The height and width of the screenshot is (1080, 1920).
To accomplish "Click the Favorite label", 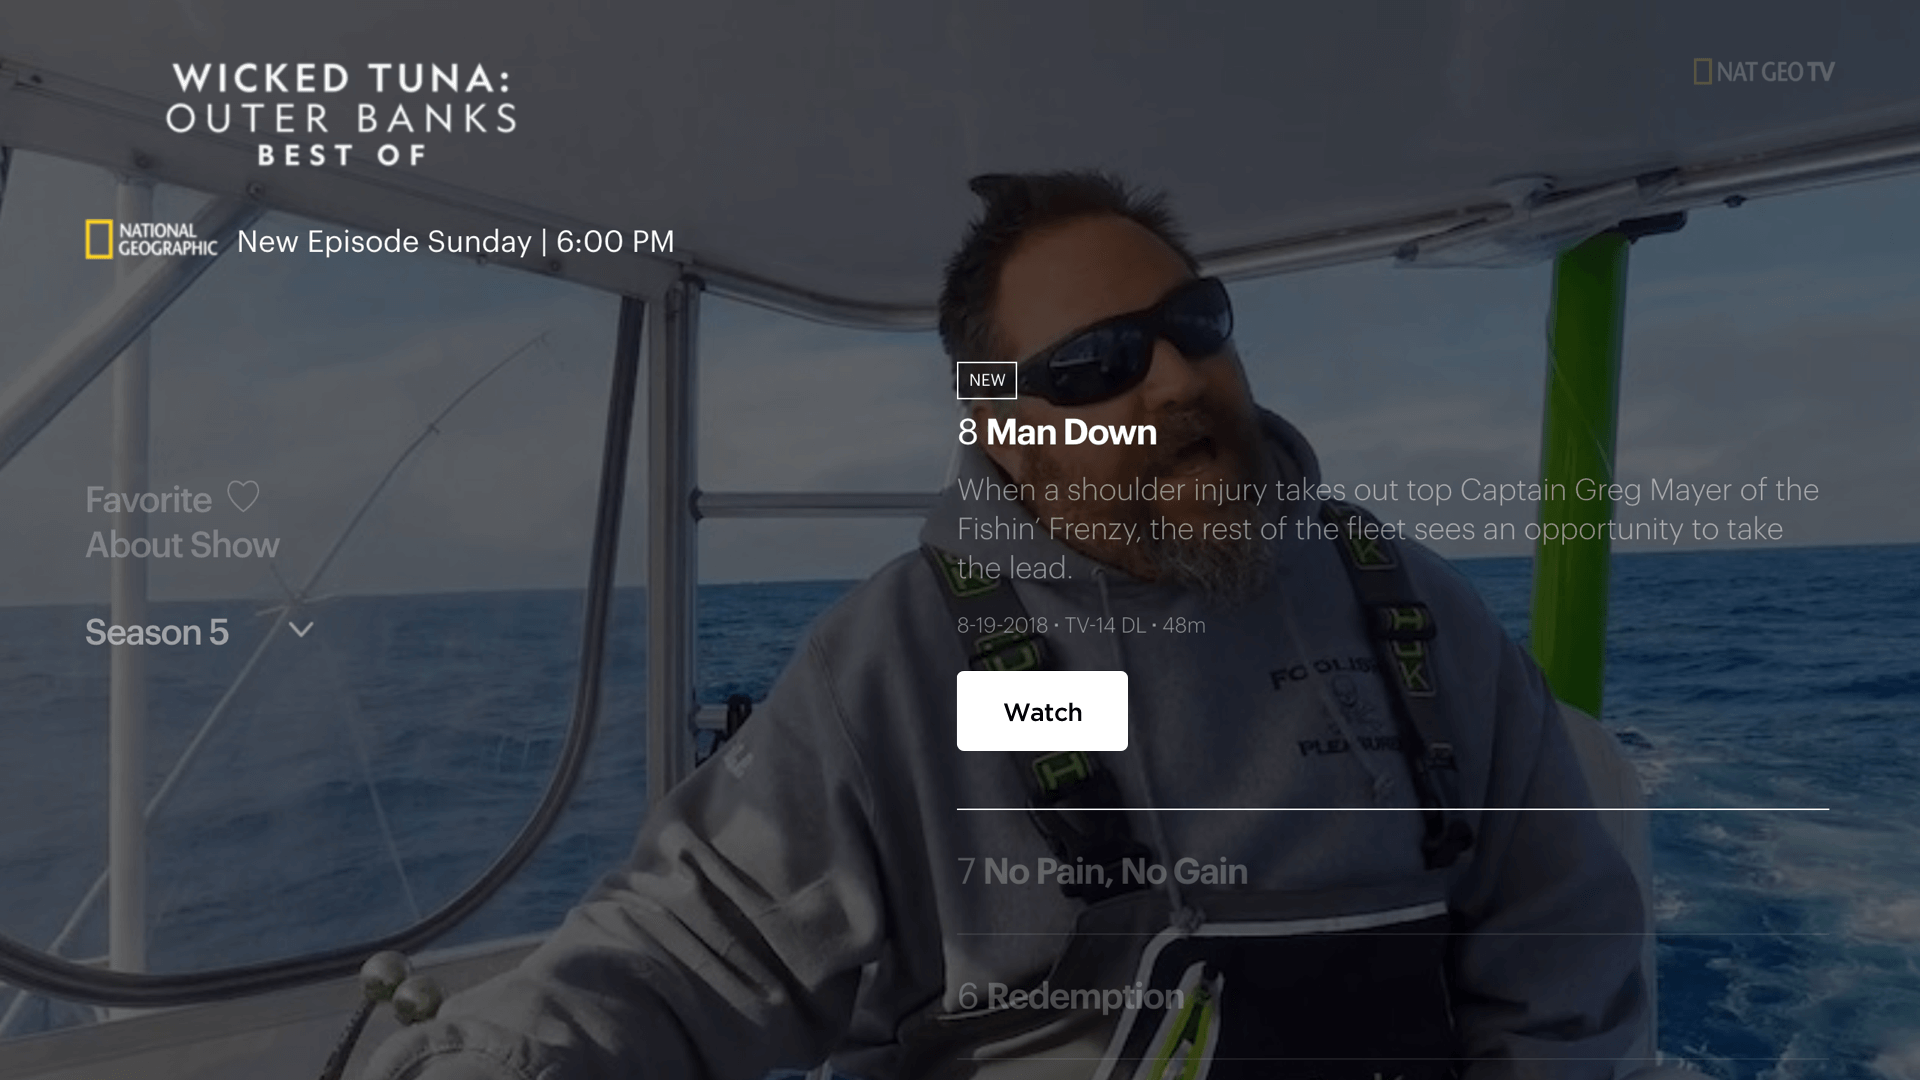I will coord(148,499).
